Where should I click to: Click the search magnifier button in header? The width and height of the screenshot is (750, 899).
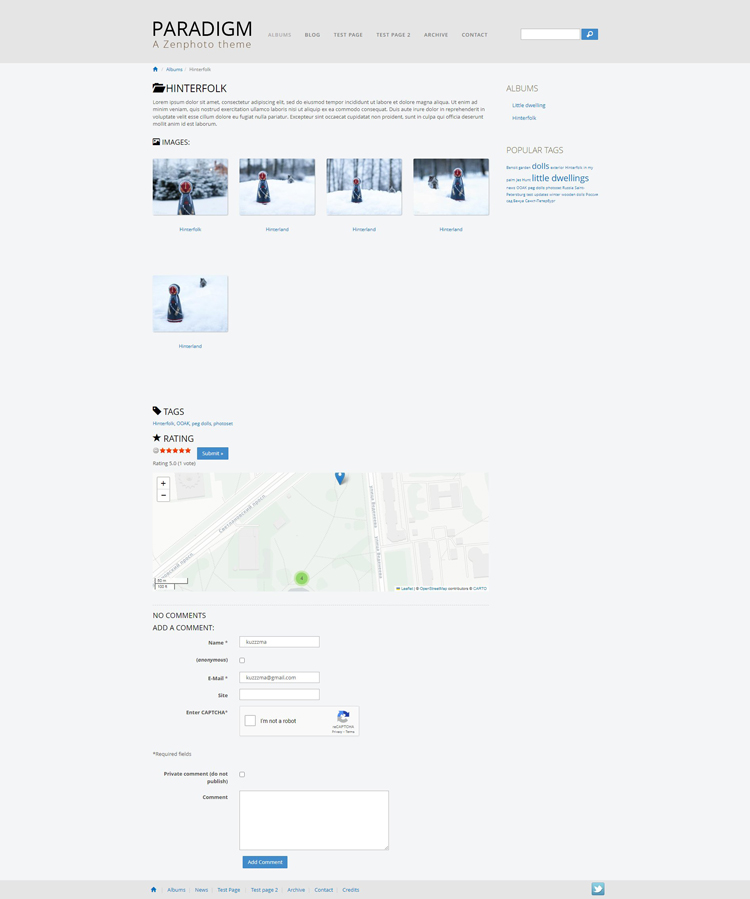[x=589, y=34]
